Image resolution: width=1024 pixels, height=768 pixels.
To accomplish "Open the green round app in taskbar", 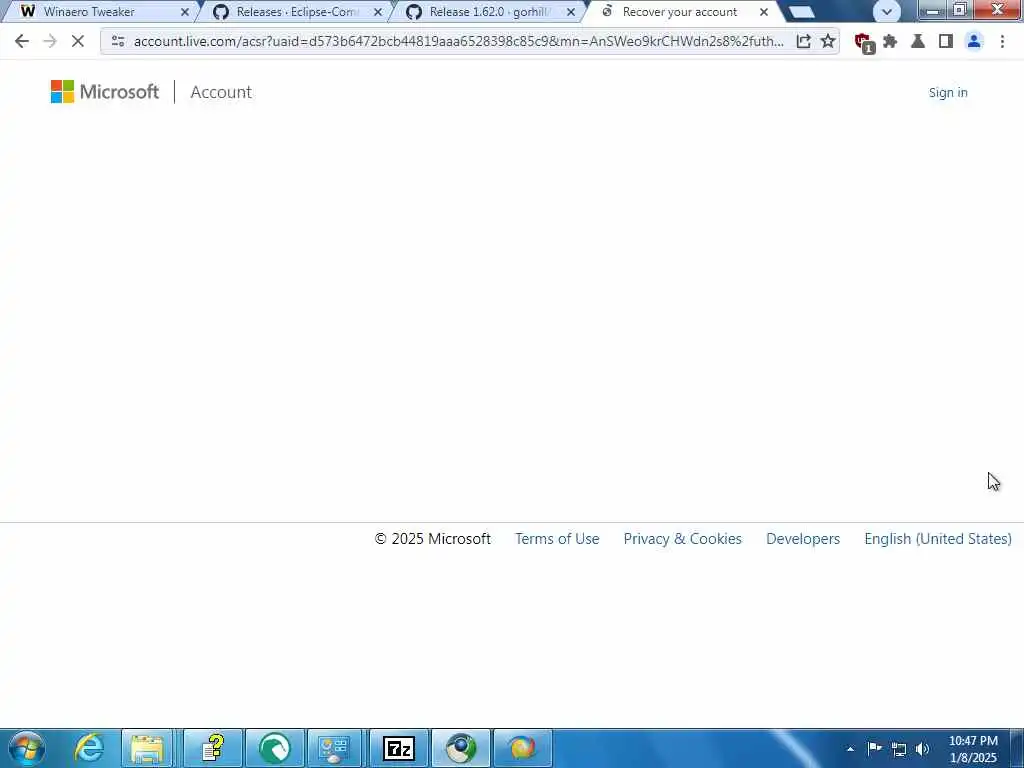I will [x=275, y=748].
